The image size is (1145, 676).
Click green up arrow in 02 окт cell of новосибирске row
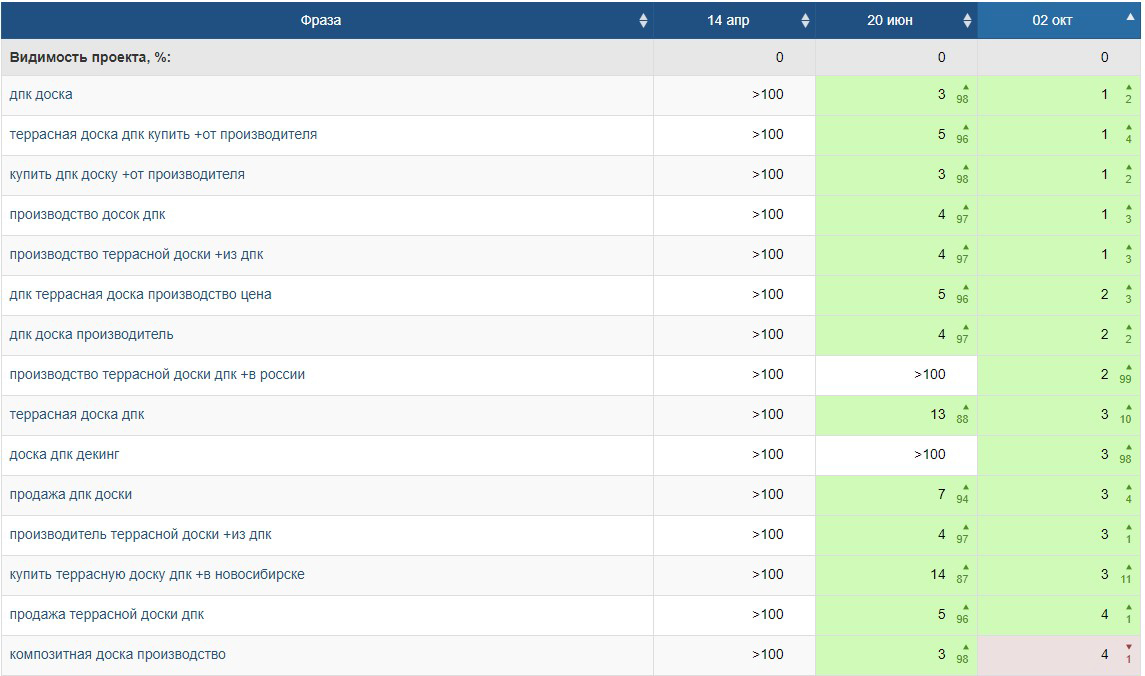coord(1128,567)
